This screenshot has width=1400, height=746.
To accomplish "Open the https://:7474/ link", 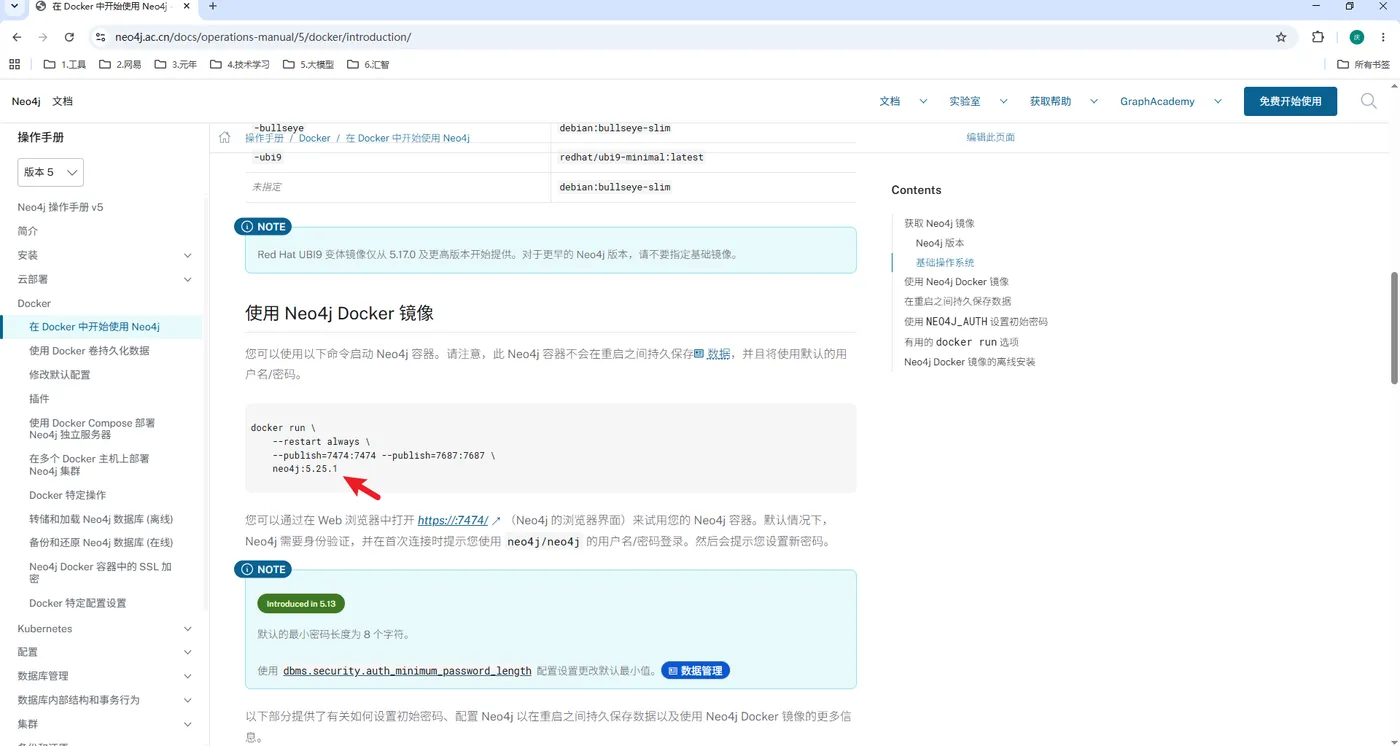I will pyautogui.click(x=453, y=520).
